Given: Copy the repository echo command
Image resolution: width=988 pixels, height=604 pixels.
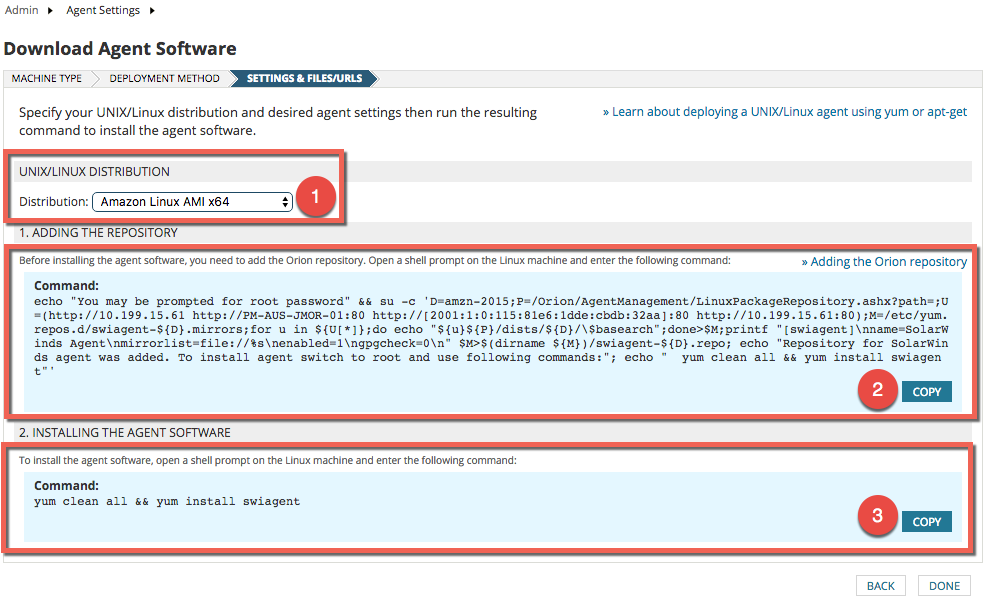Looking at the screenshot, I should tap(926, 392).
